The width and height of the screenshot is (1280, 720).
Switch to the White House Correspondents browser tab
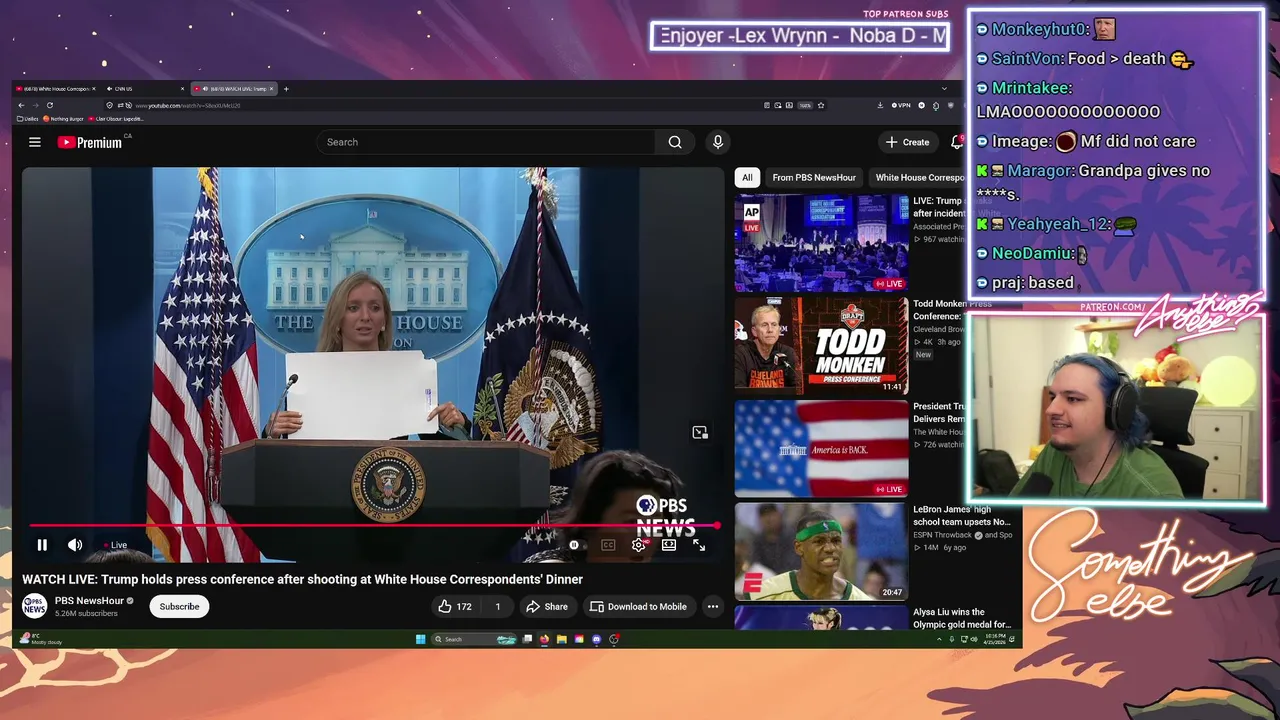point(57,89)
